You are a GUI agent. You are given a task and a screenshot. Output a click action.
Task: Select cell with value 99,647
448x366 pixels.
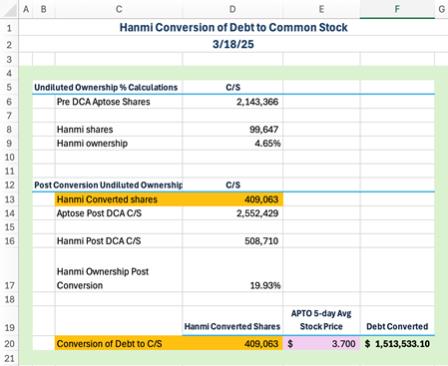233,130
